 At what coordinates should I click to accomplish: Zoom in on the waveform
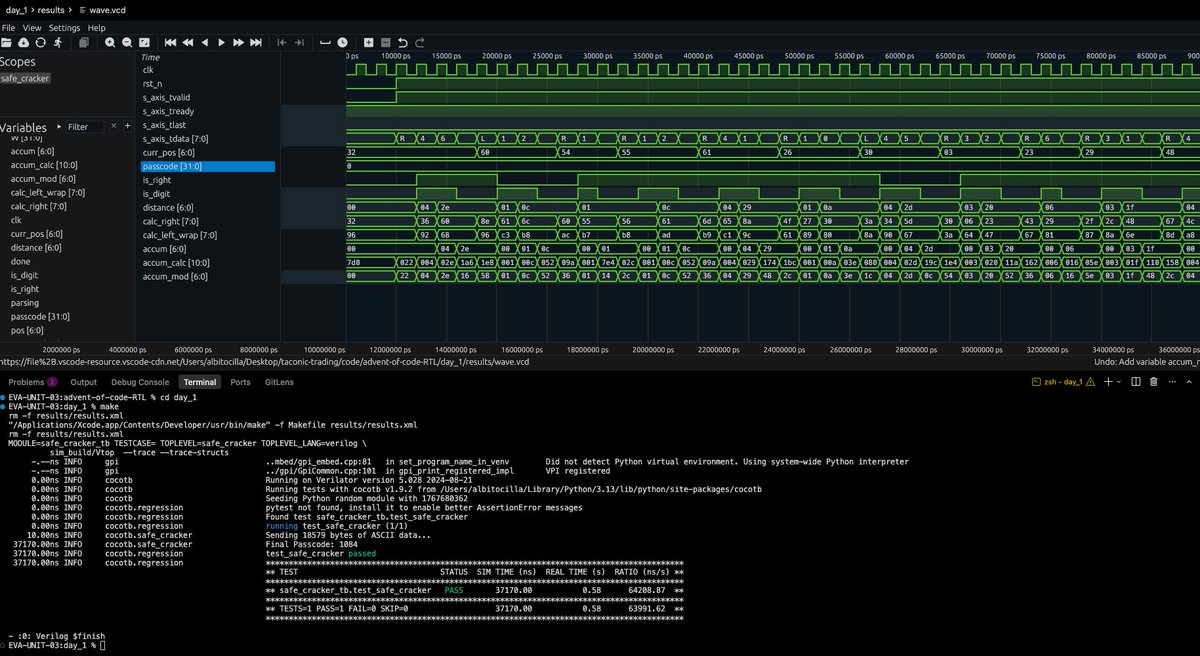[x=110, y=43]
